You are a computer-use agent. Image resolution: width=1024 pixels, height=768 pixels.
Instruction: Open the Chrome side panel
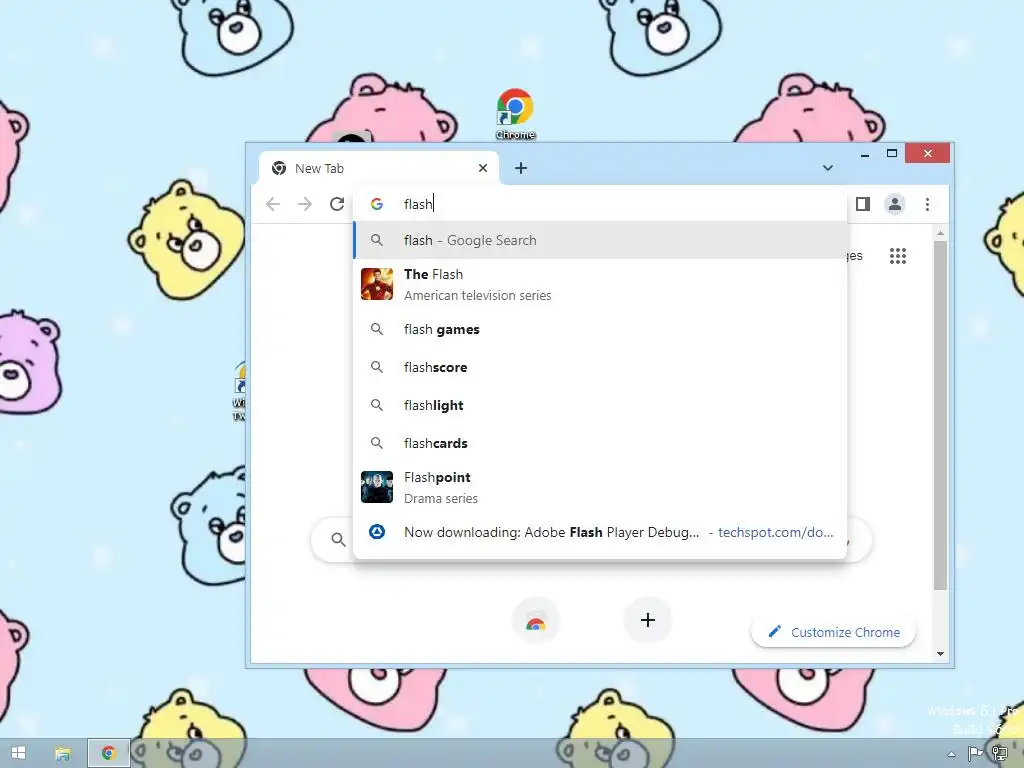[863, 204]
